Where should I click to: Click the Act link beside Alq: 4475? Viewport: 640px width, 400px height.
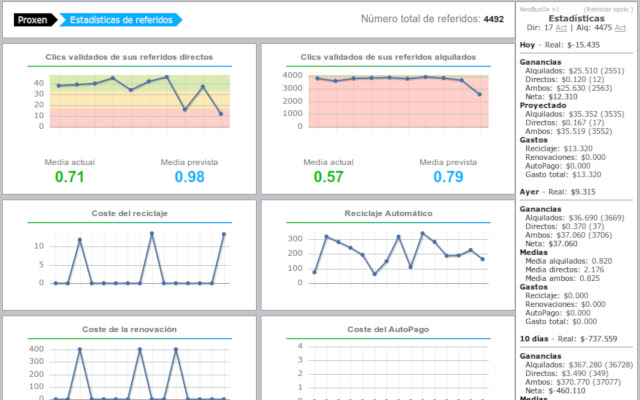[620, 28]
